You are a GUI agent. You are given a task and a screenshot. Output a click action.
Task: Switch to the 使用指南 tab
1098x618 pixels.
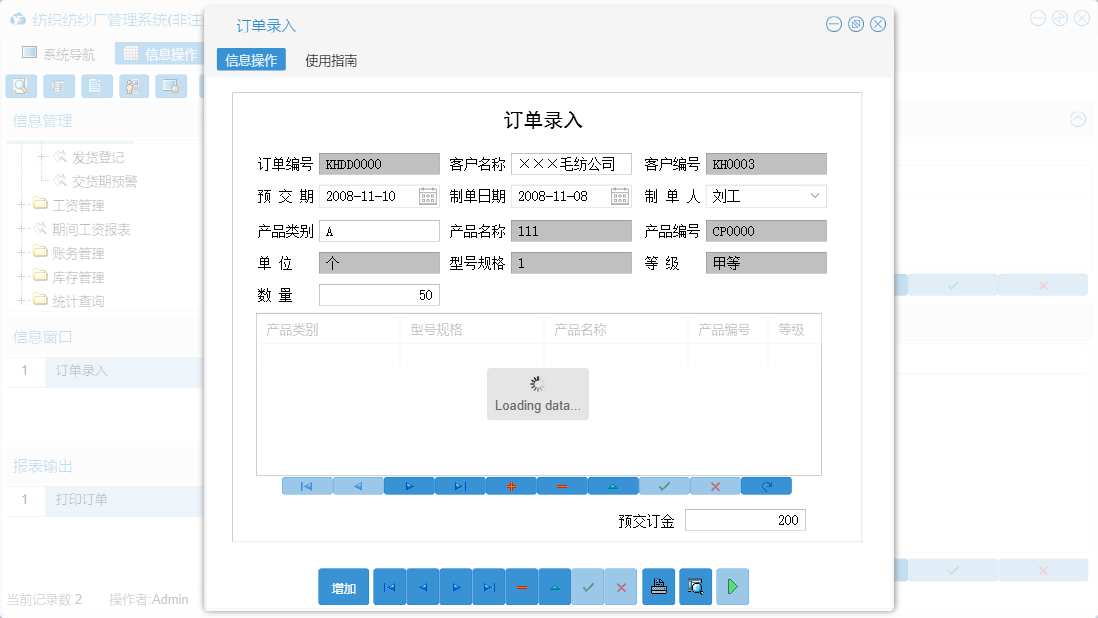pyautogui.click(x=331, y=60)
